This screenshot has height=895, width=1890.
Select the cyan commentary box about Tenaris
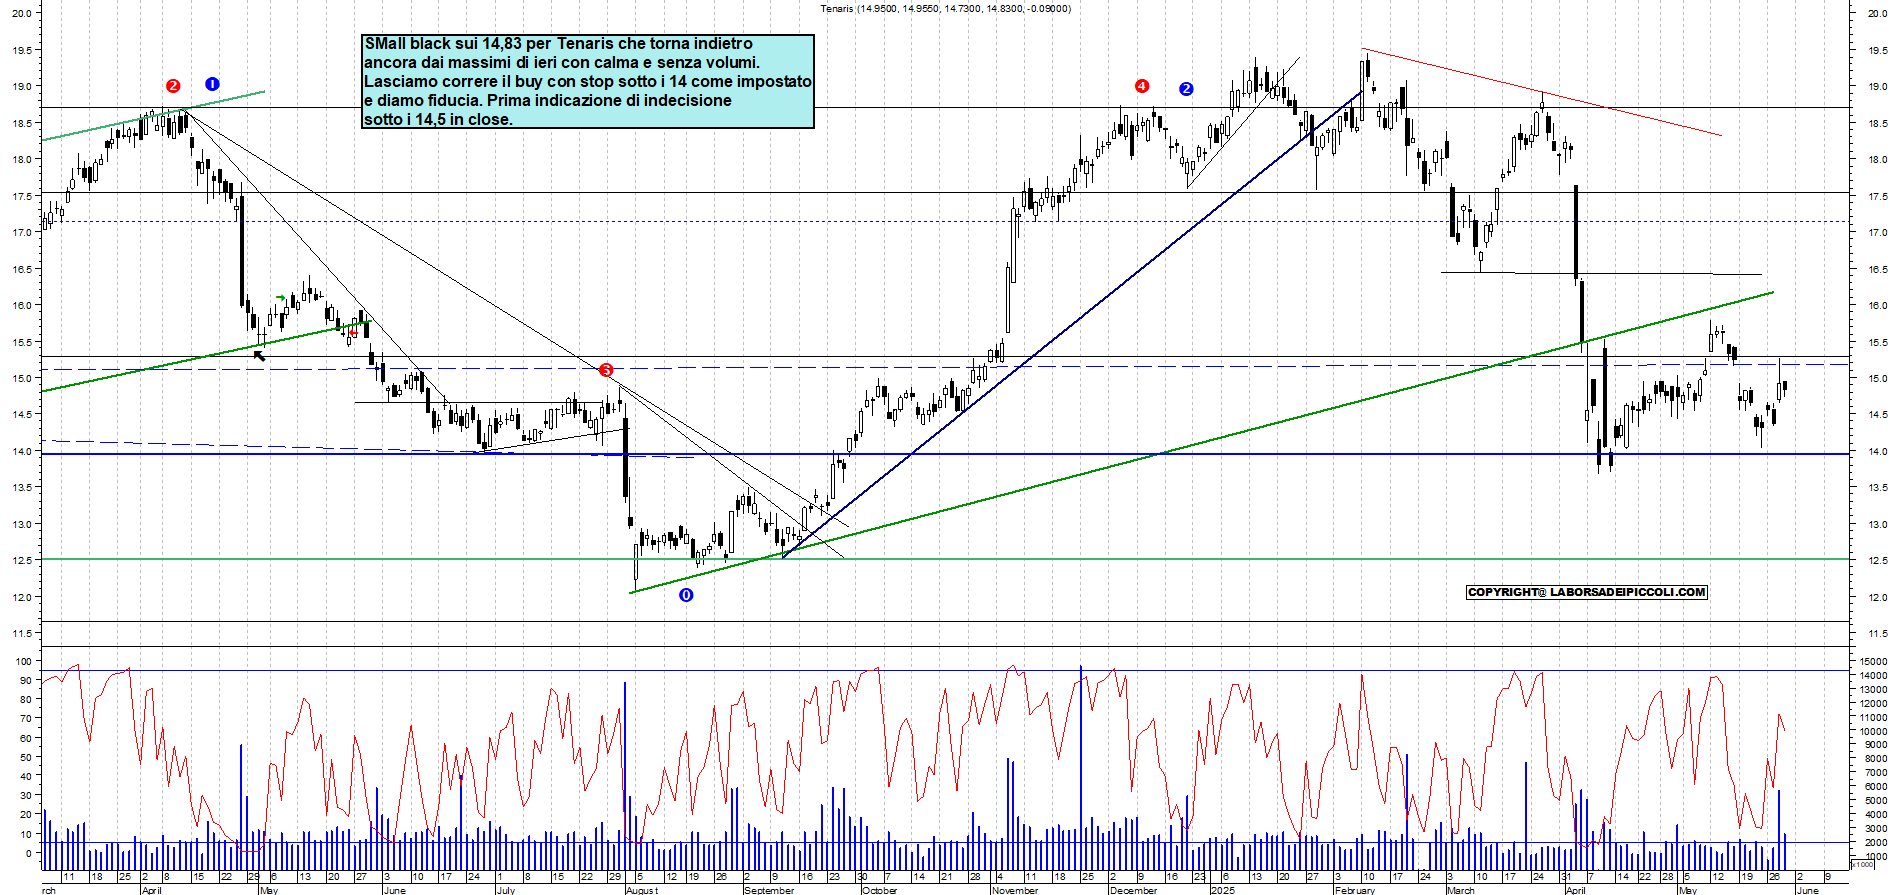pyautogui.click(x=588, y=81)
